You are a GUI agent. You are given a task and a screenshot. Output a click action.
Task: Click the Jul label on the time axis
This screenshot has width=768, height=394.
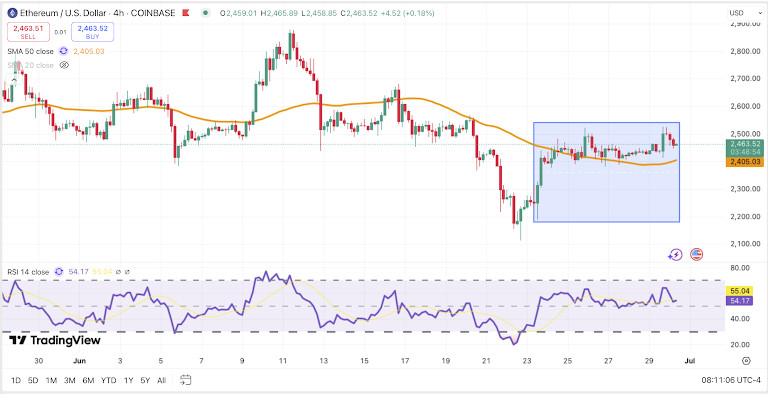691,361
